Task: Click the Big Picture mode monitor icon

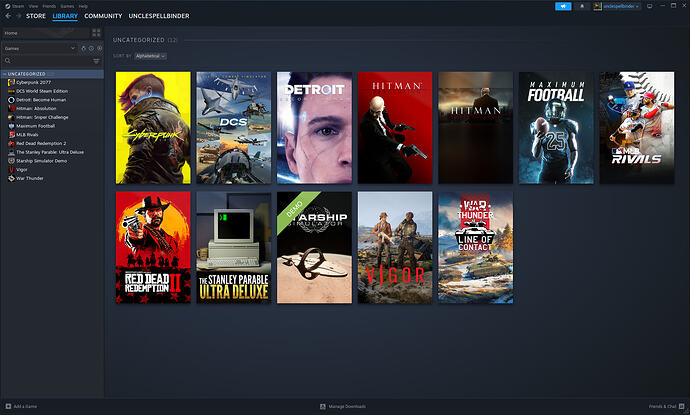Action: (x=651, y=6)
